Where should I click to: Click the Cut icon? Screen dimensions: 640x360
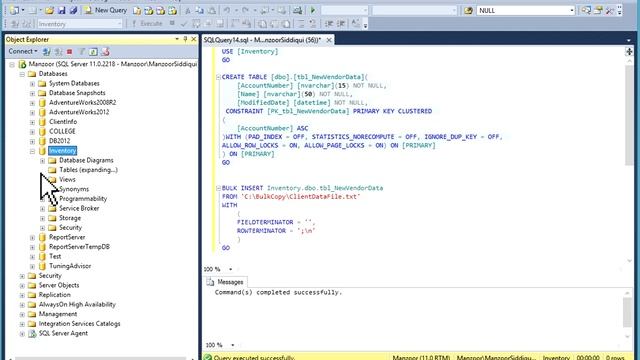188,11
